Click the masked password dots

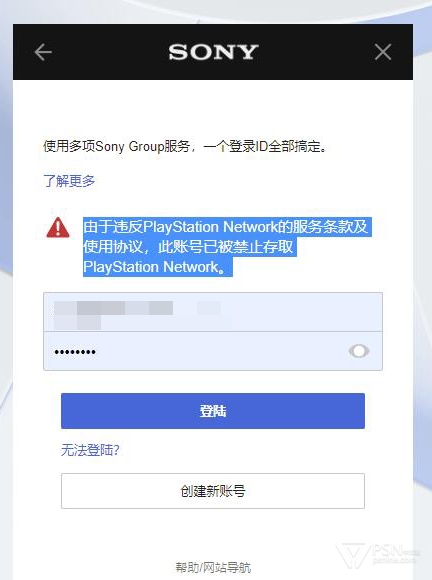(75, 352)
